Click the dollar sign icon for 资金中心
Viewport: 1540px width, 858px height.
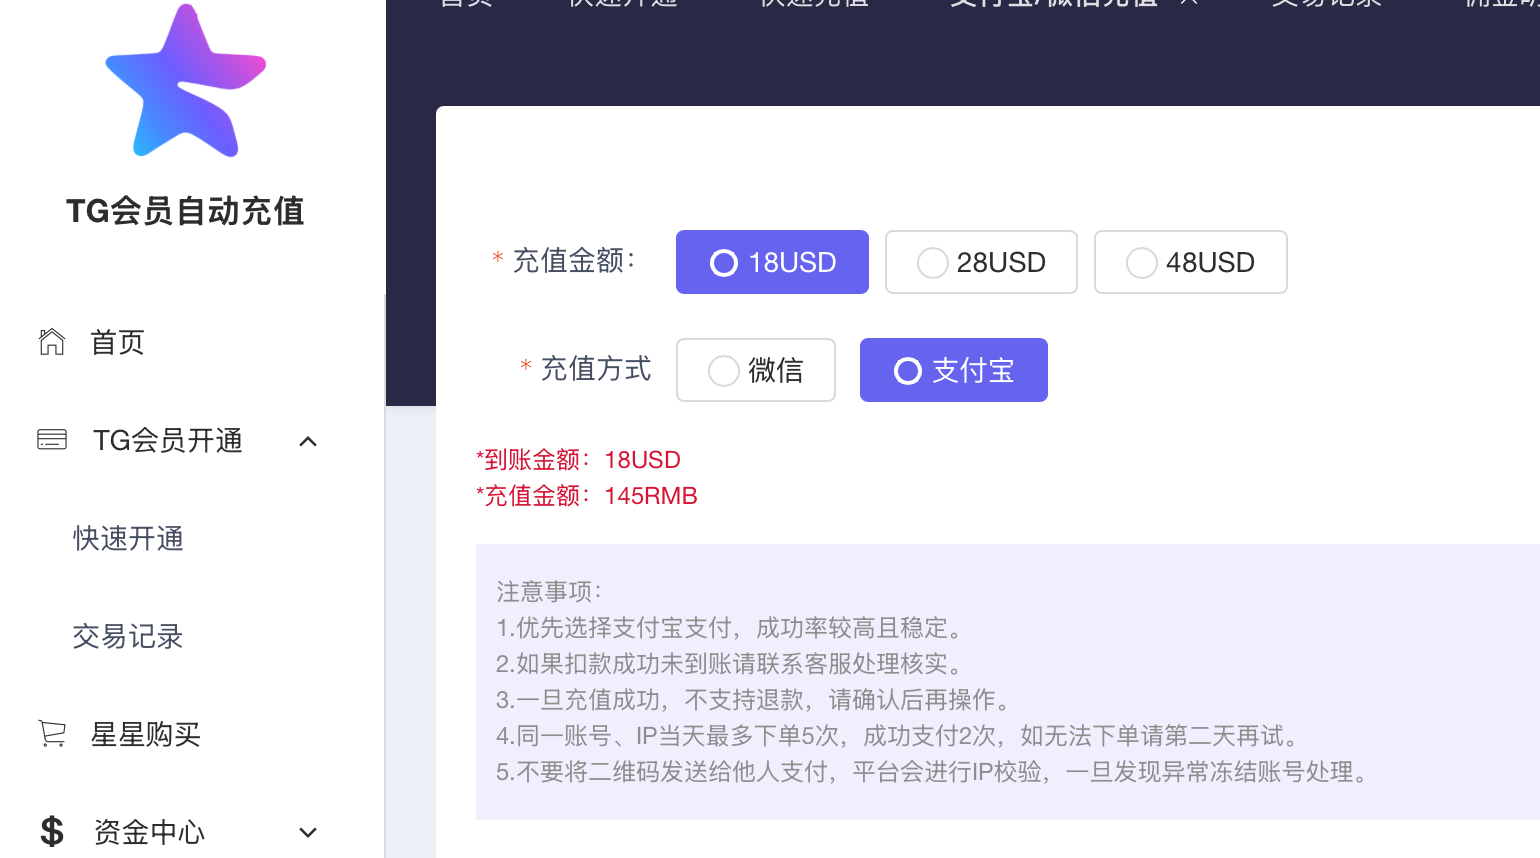click(x=52, y=831)
